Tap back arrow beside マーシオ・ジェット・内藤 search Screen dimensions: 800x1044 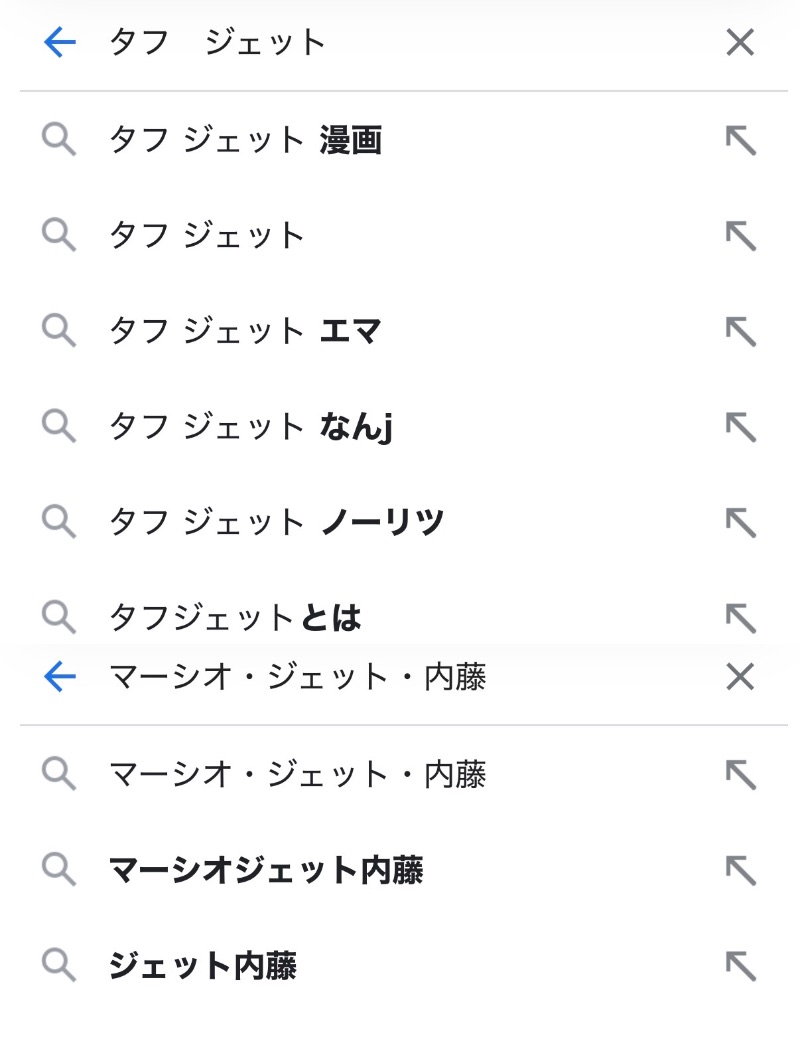60,677
